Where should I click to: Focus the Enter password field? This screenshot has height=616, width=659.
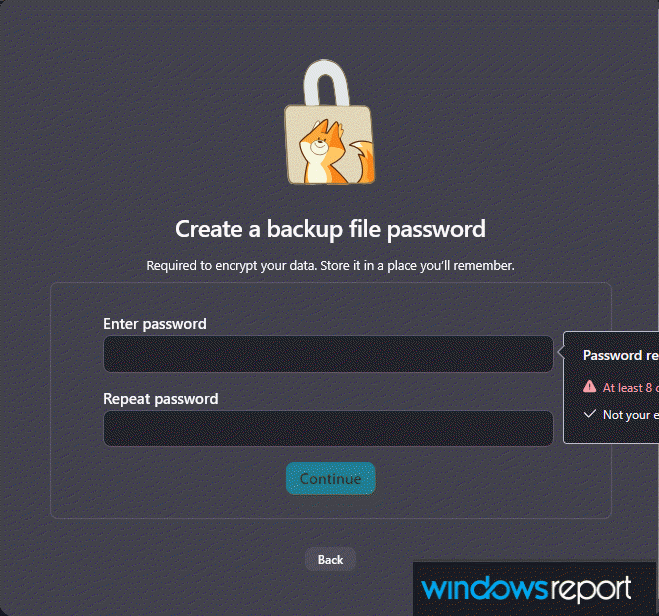[328, 354]
